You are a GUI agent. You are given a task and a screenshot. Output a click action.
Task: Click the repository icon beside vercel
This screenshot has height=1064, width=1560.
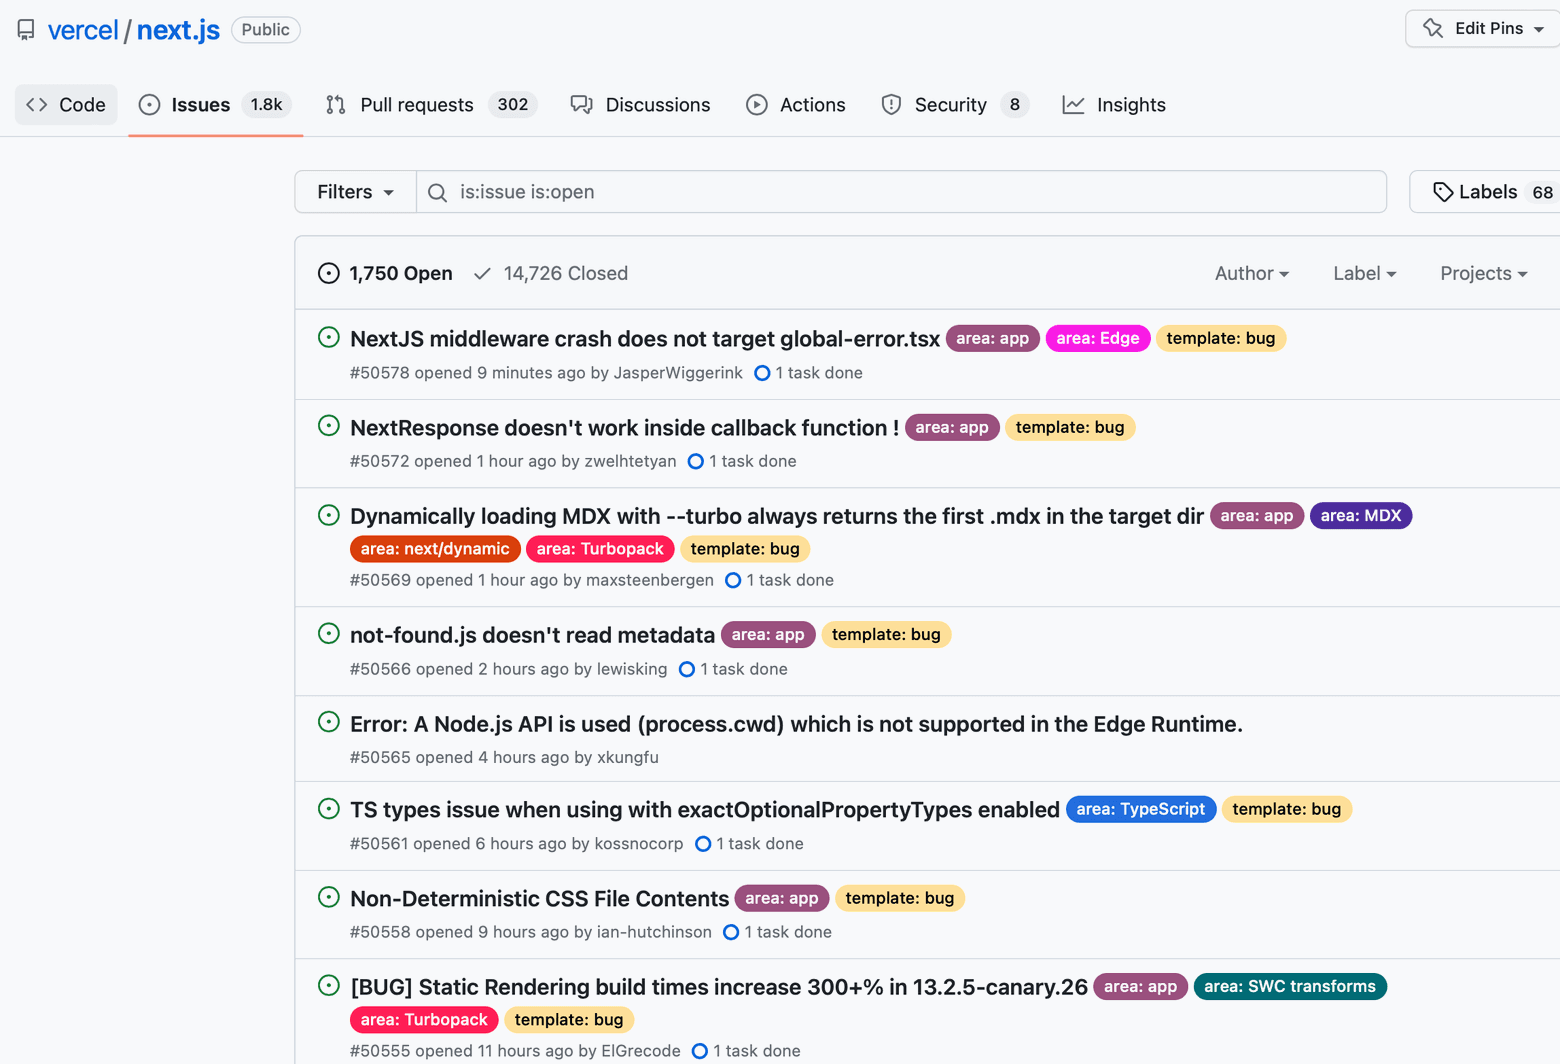pos(26,30)
